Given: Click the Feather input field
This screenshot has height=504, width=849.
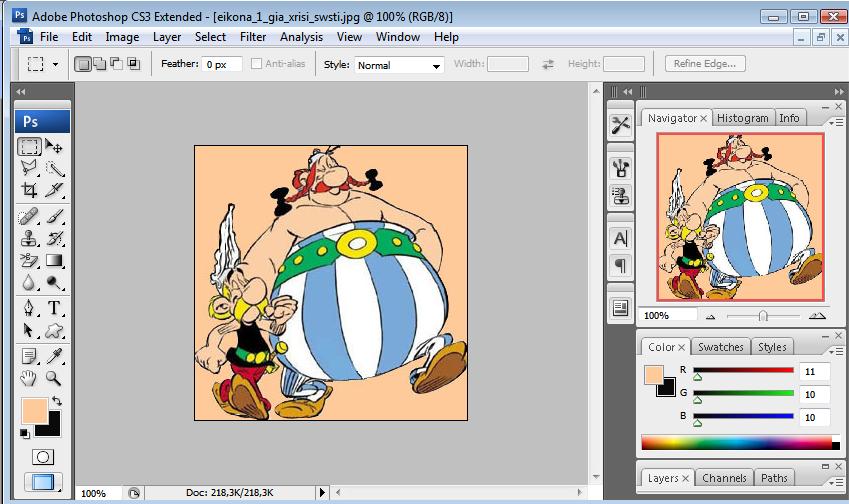Looking at the screenshot, I should tap(222, 64).
